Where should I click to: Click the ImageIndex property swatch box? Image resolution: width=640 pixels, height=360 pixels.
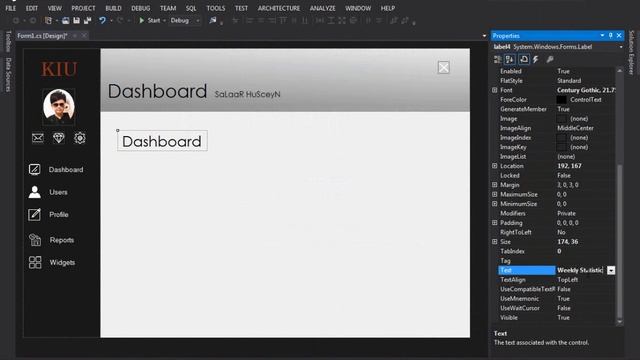click(562, 138)
